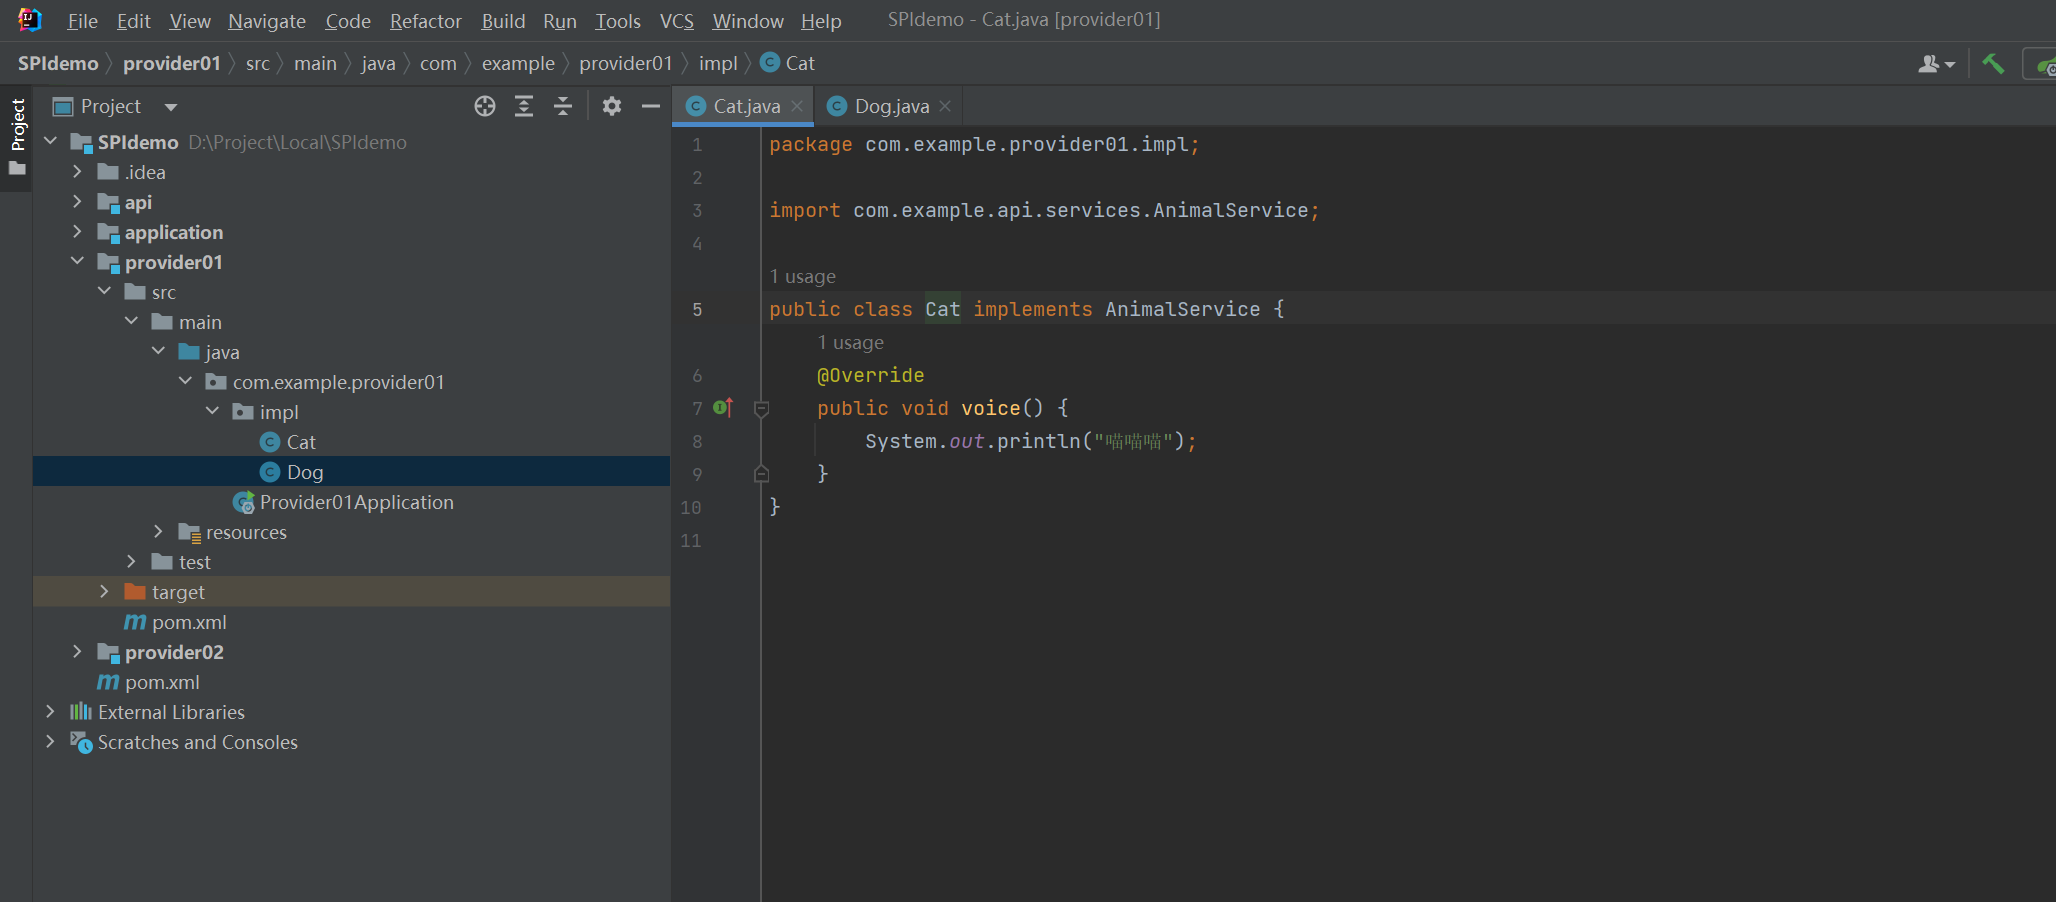Open the user account icon dropdown

[x=1936, y=64]
